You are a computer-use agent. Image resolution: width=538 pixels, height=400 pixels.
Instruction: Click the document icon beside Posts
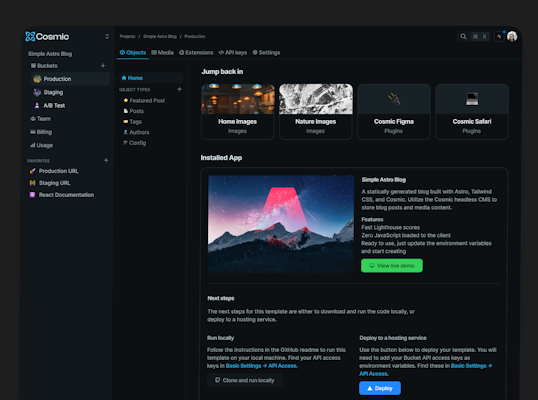[x=126, y=111]
